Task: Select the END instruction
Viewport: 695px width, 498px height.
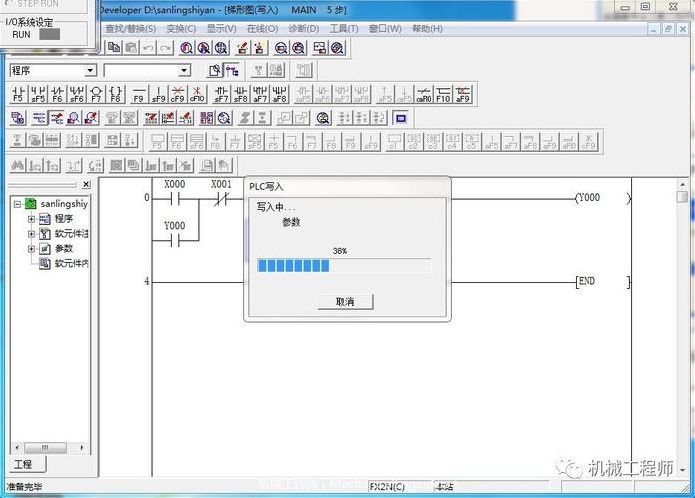Action: [x=603, y=281]
